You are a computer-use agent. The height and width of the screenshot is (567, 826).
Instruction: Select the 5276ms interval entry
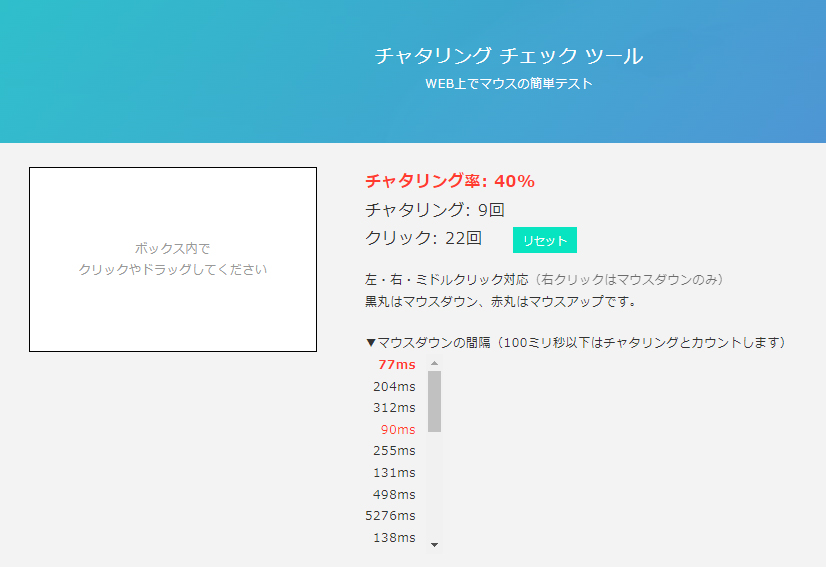click(390, 516)
